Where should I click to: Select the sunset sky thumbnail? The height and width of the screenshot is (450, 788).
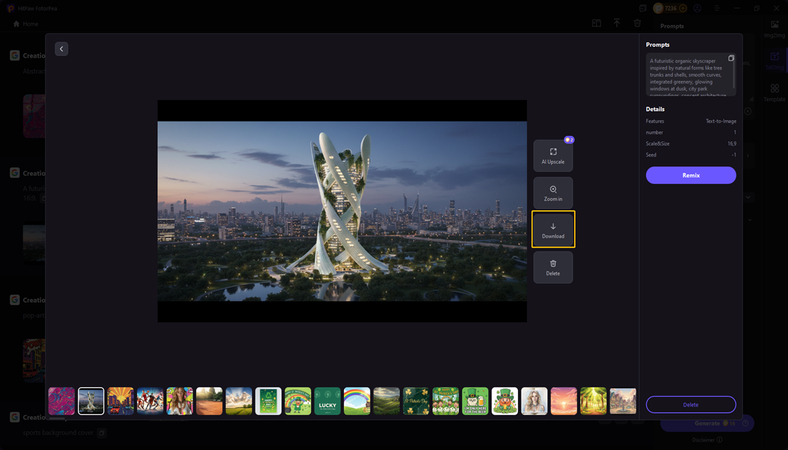(x=564, y=401)
